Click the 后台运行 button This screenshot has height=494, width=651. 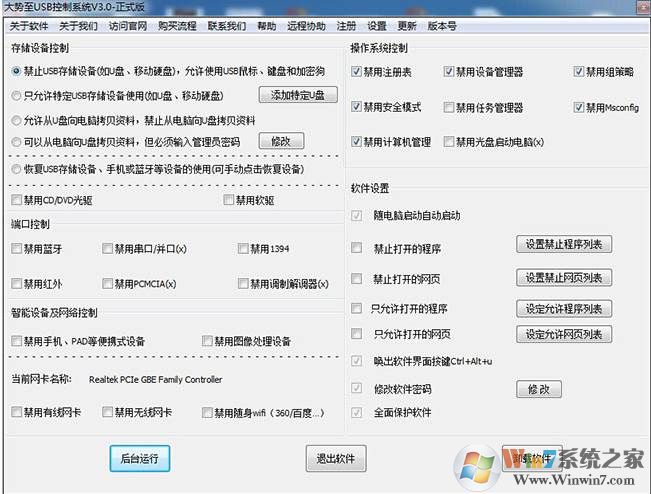(x=140, y=458)
